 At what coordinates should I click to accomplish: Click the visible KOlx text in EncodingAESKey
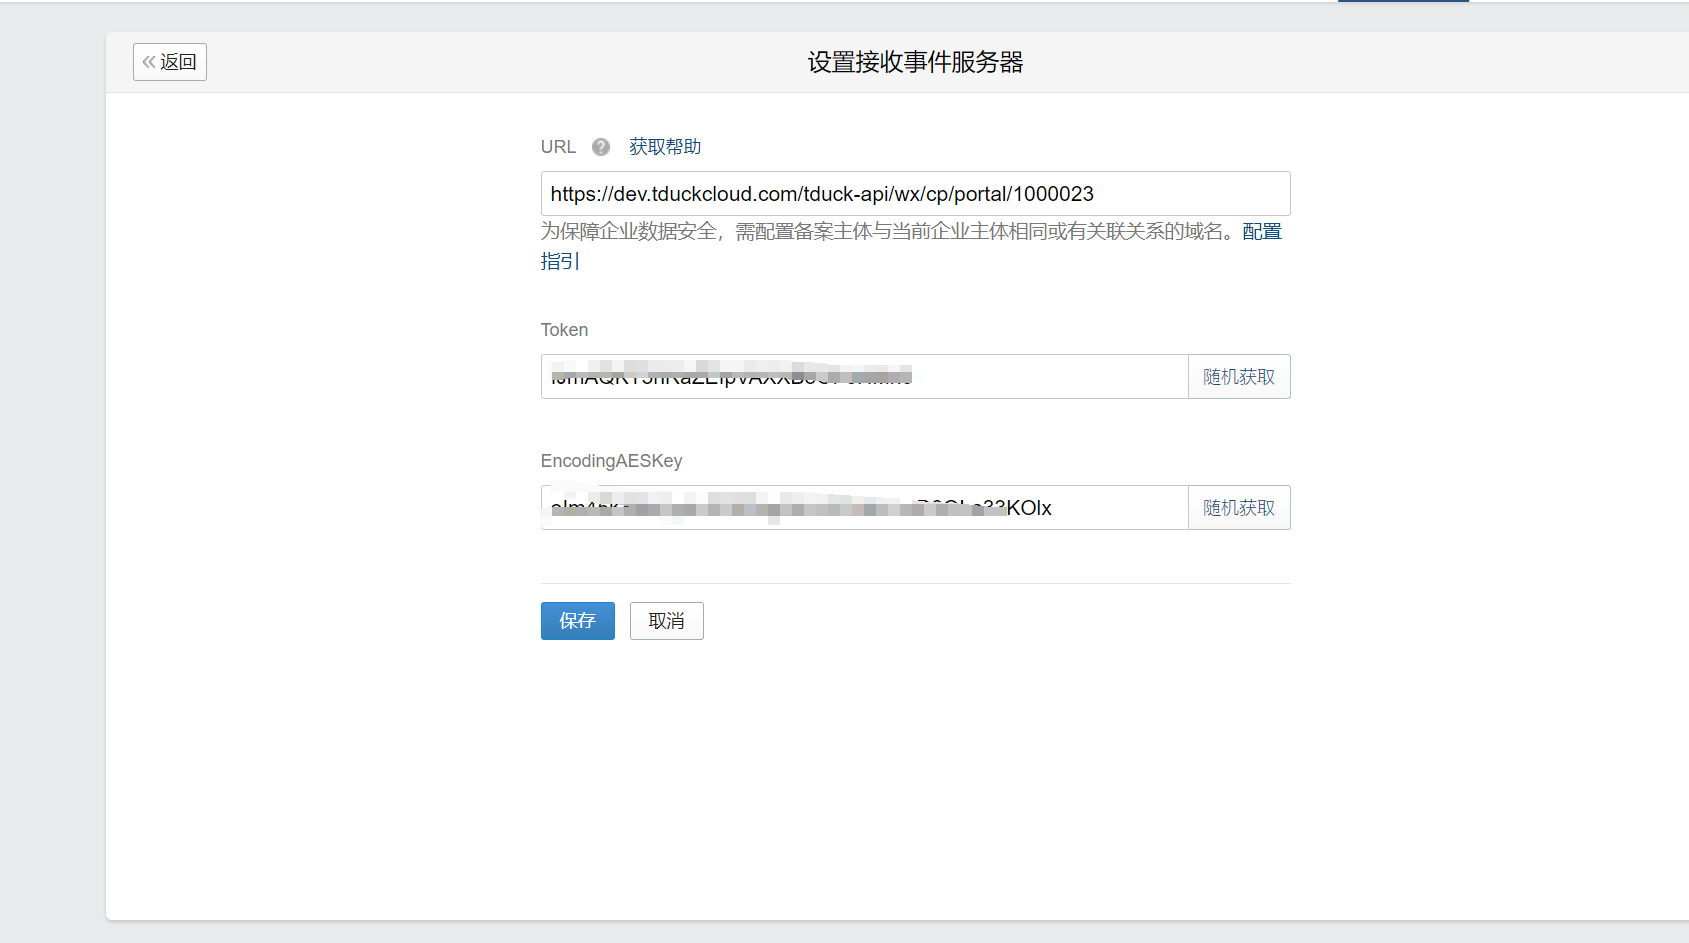[1029, 508]
